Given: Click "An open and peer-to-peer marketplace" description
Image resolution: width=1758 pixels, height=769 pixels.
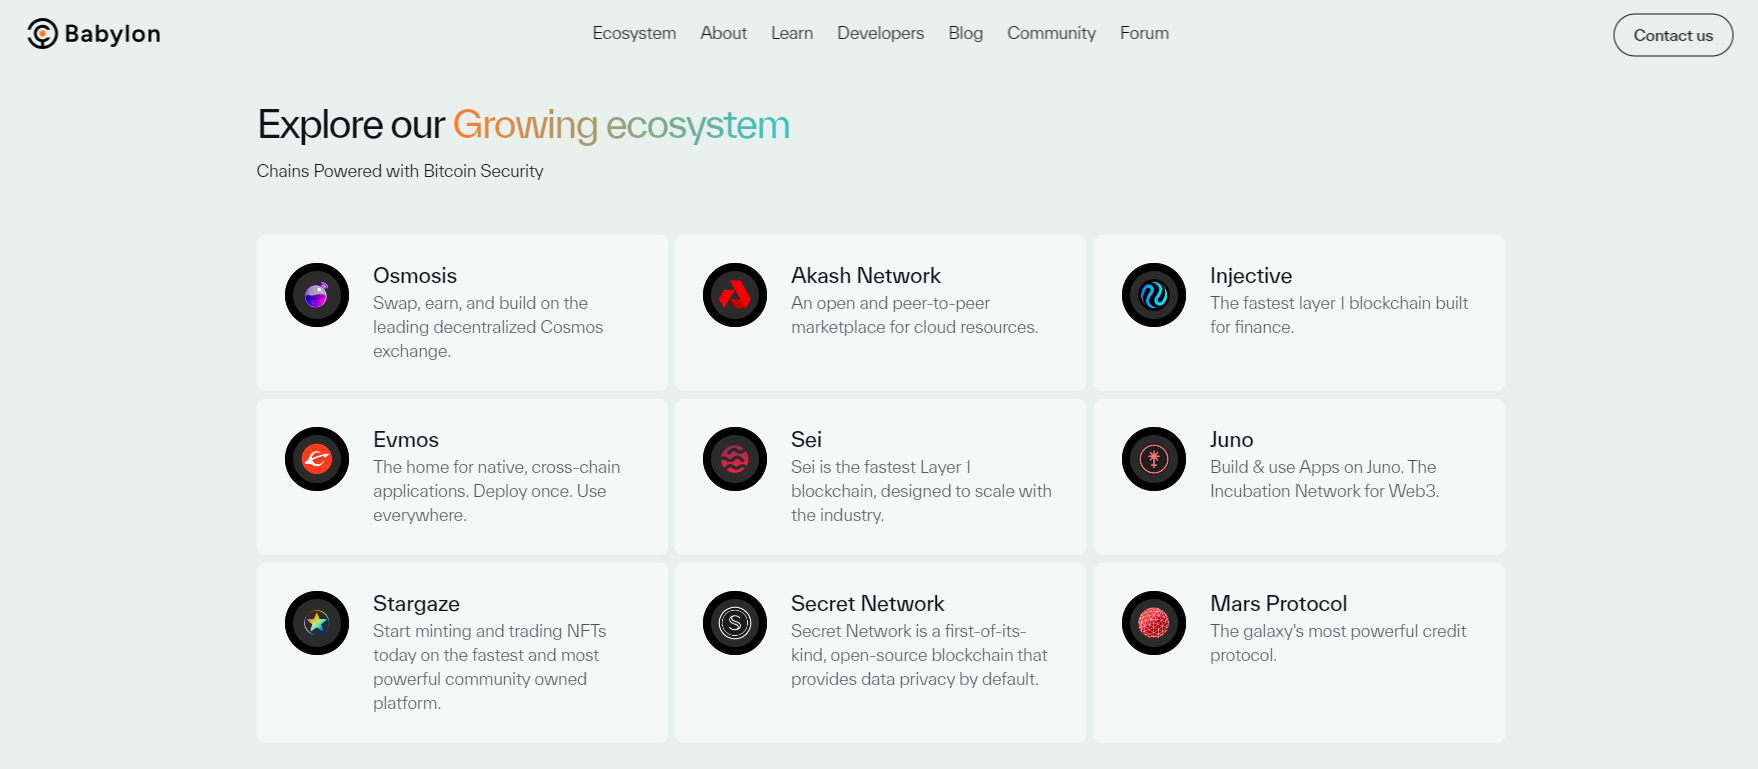Looking at the screenshot, I should [915, 315].
